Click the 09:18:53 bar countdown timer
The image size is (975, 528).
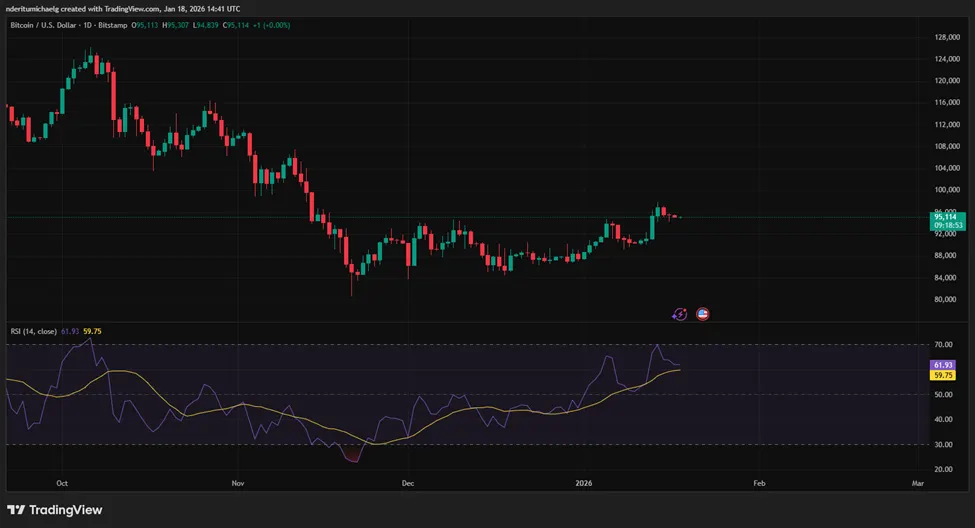(x=948, y=226)
